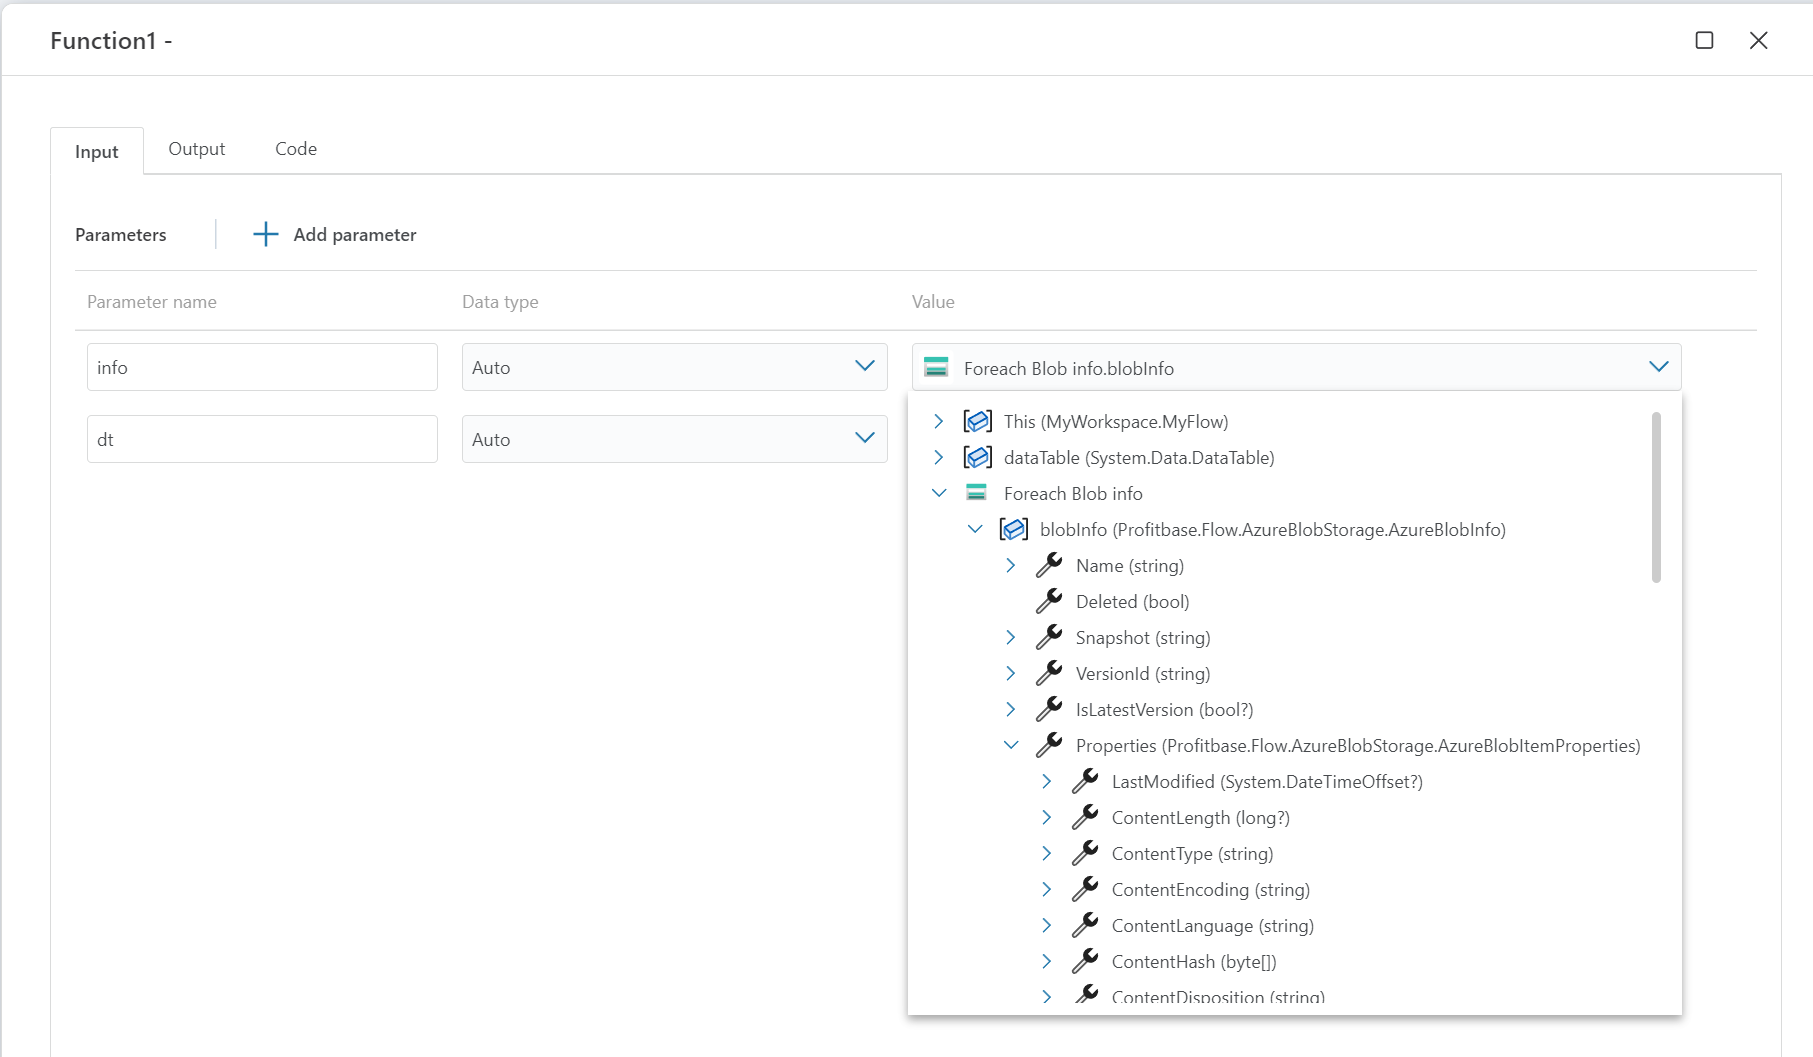This screenshot has height=1057, width=1813.
Task: Collapse the Properties node
Action: [1011, 745]
